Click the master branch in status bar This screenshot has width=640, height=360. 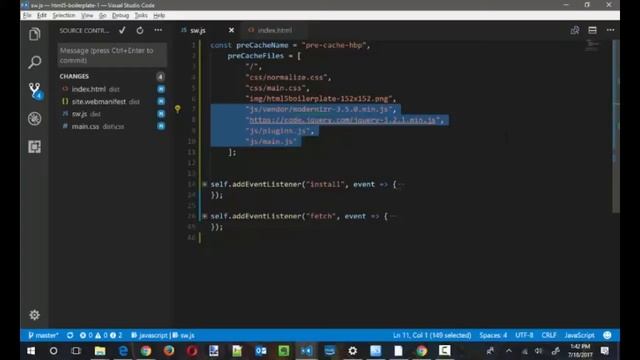coord(43,336)
